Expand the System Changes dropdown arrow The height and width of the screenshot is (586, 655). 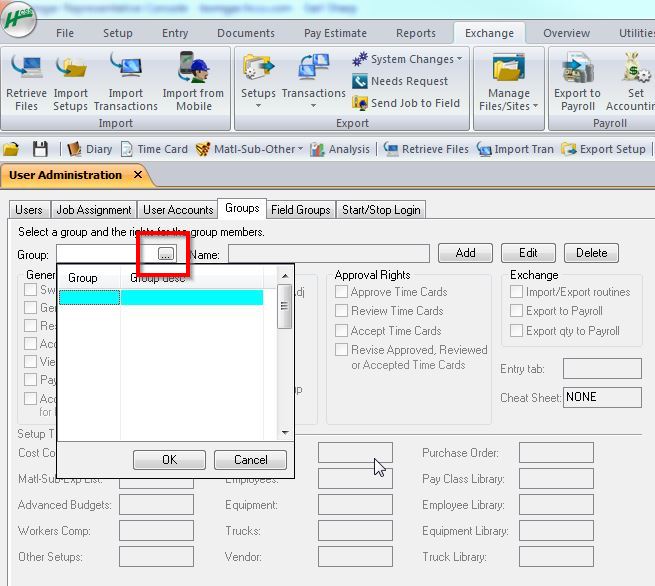(x=460, y=59)
